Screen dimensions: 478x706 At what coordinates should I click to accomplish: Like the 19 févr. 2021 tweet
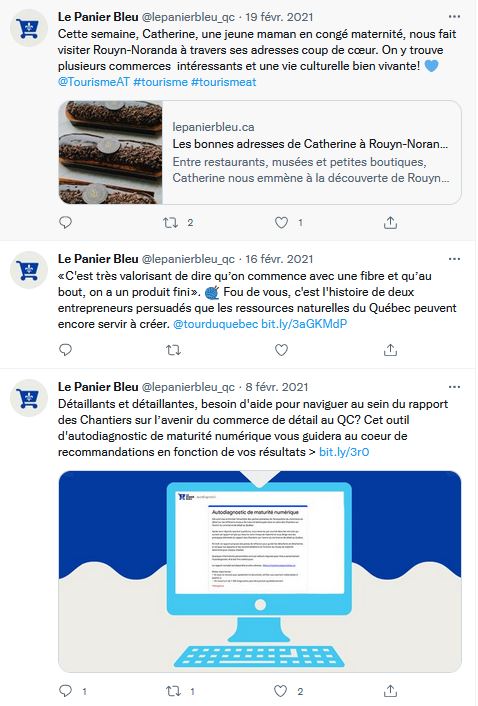click(281, 222)
